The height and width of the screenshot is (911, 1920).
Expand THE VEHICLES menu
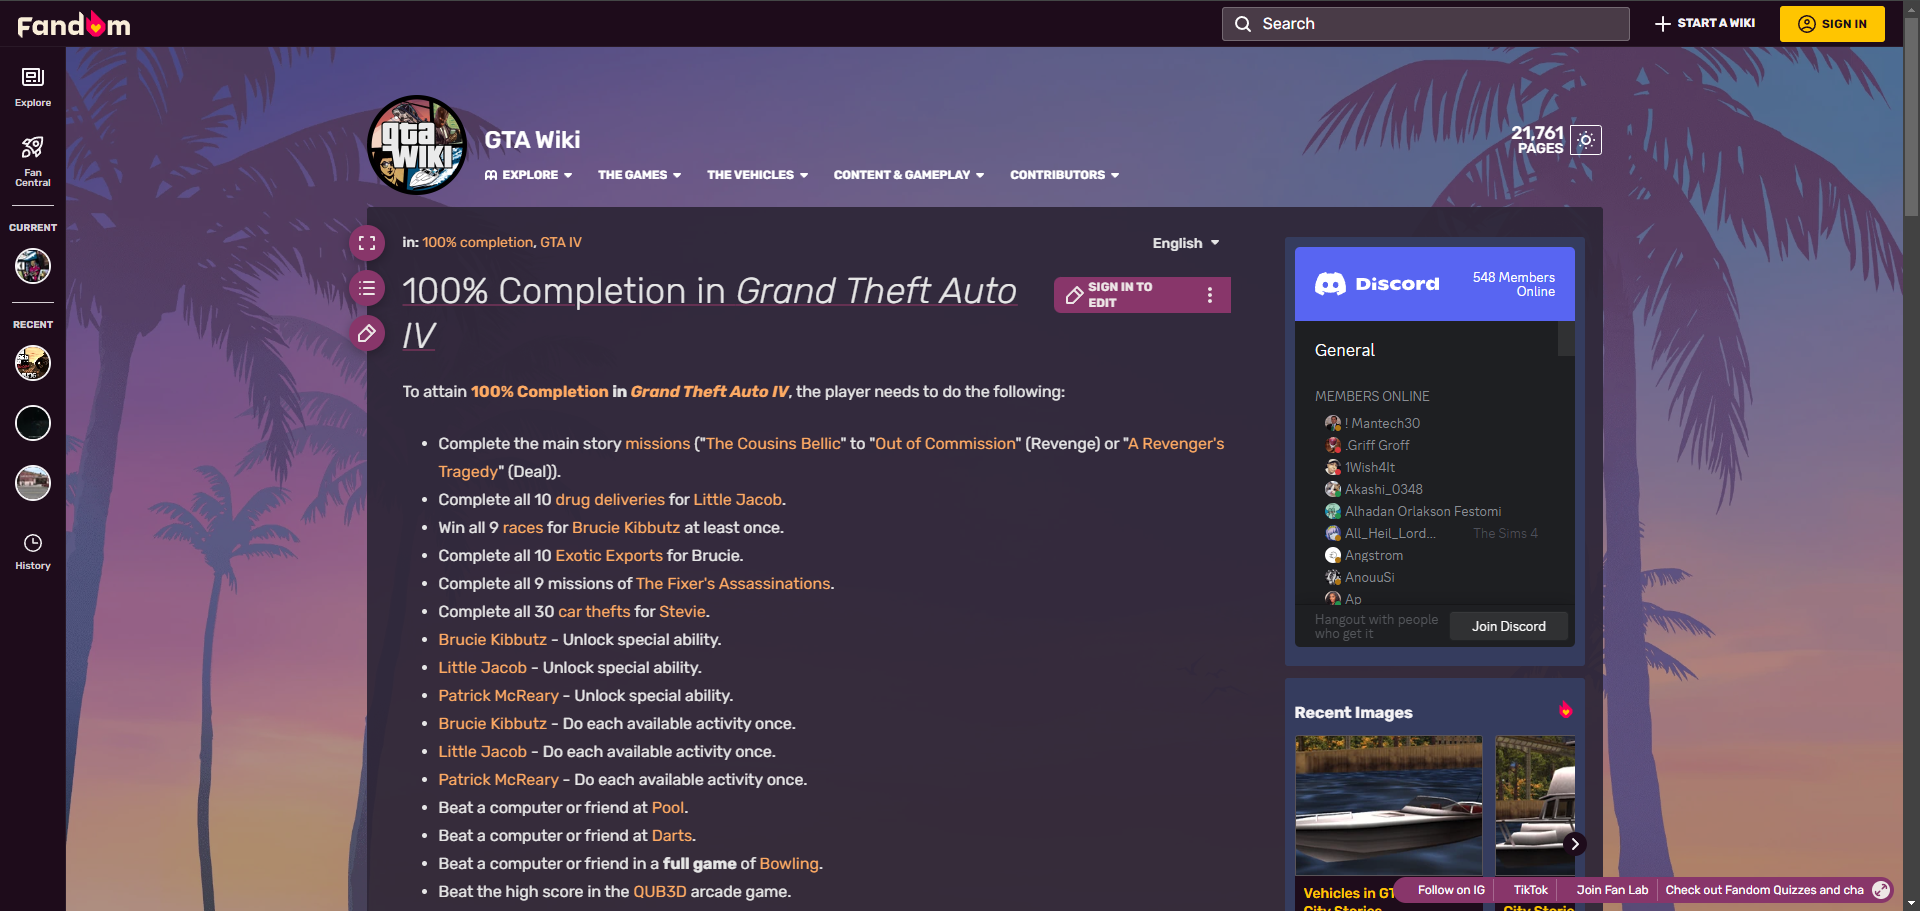click(x=758, y=175)
